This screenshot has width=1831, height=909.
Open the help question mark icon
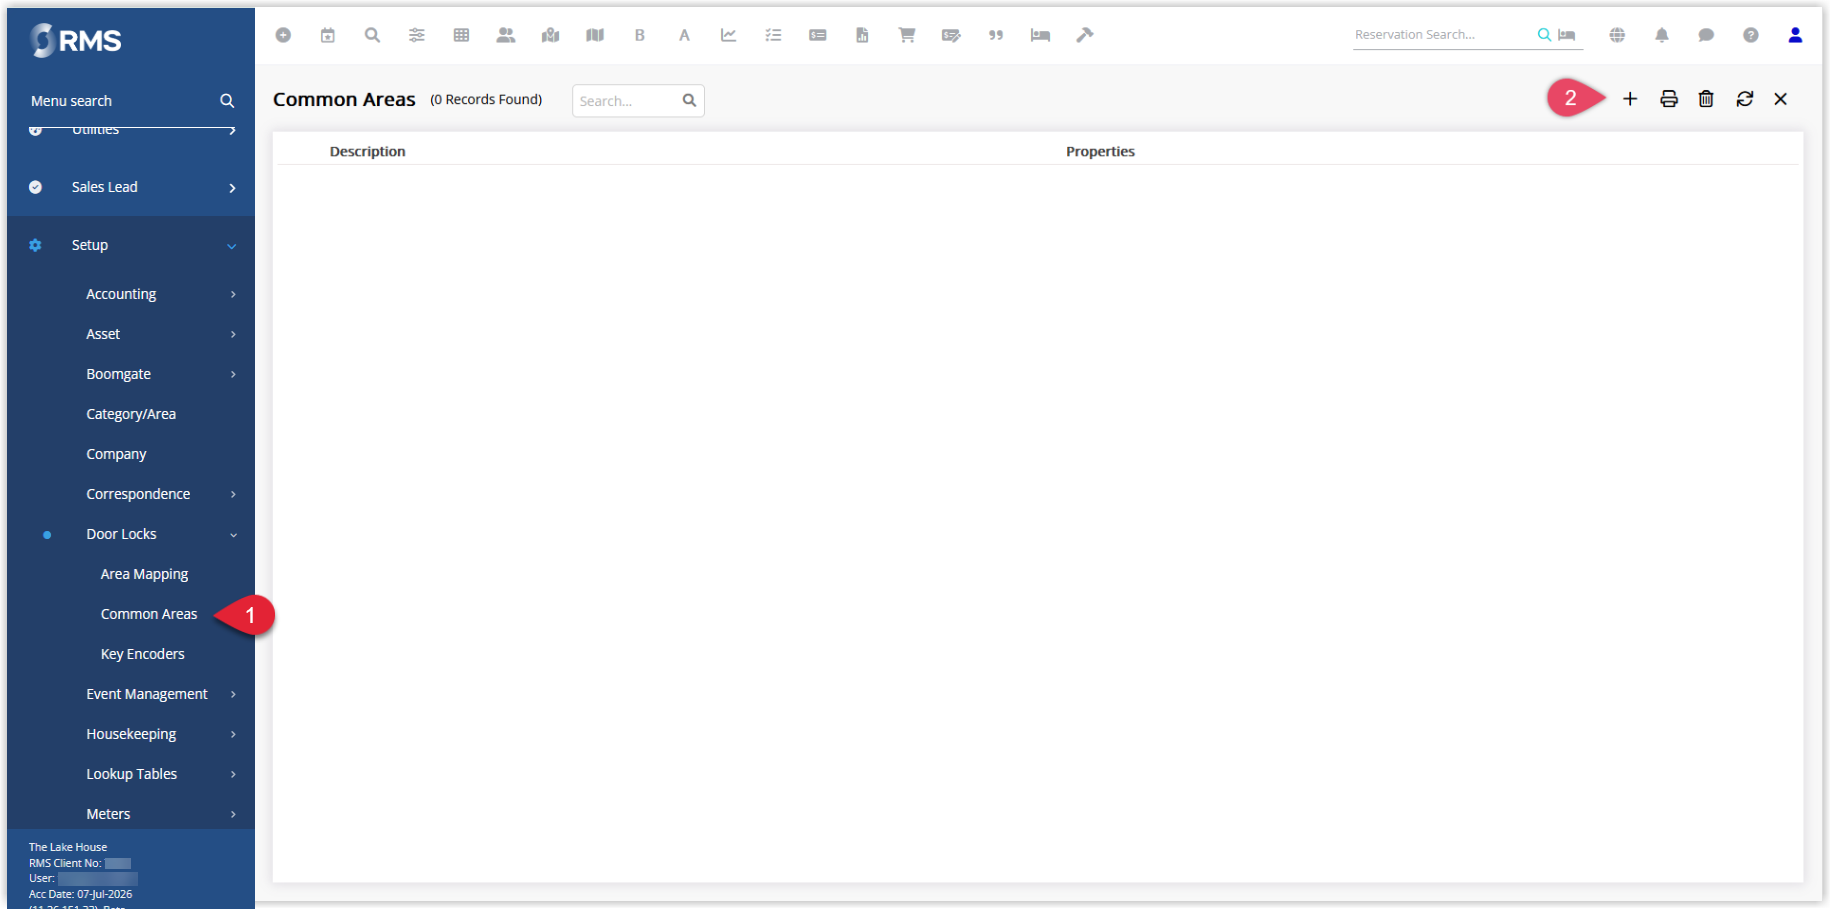[x=1751, y=35]
